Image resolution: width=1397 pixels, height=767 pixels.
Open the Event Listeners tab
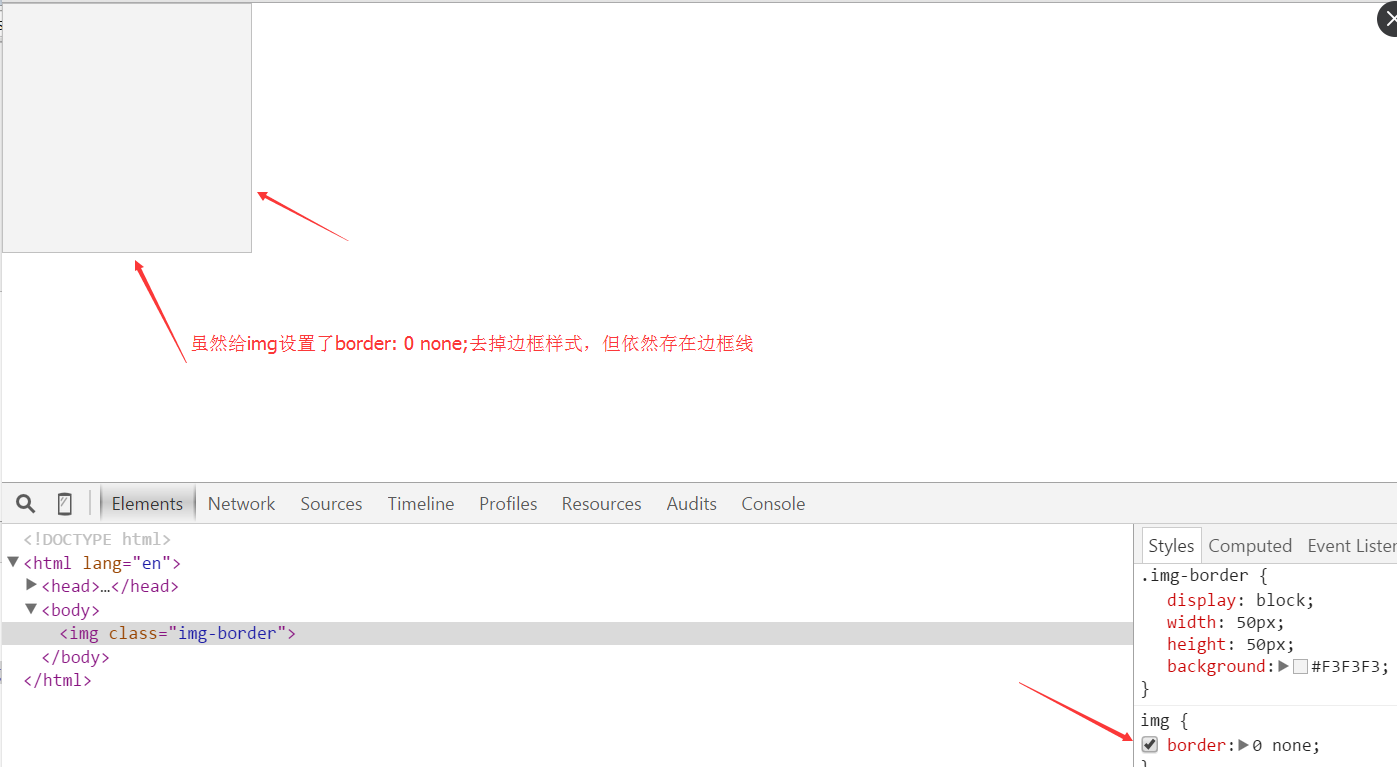pyautogui.click(x=1350, y=545)
